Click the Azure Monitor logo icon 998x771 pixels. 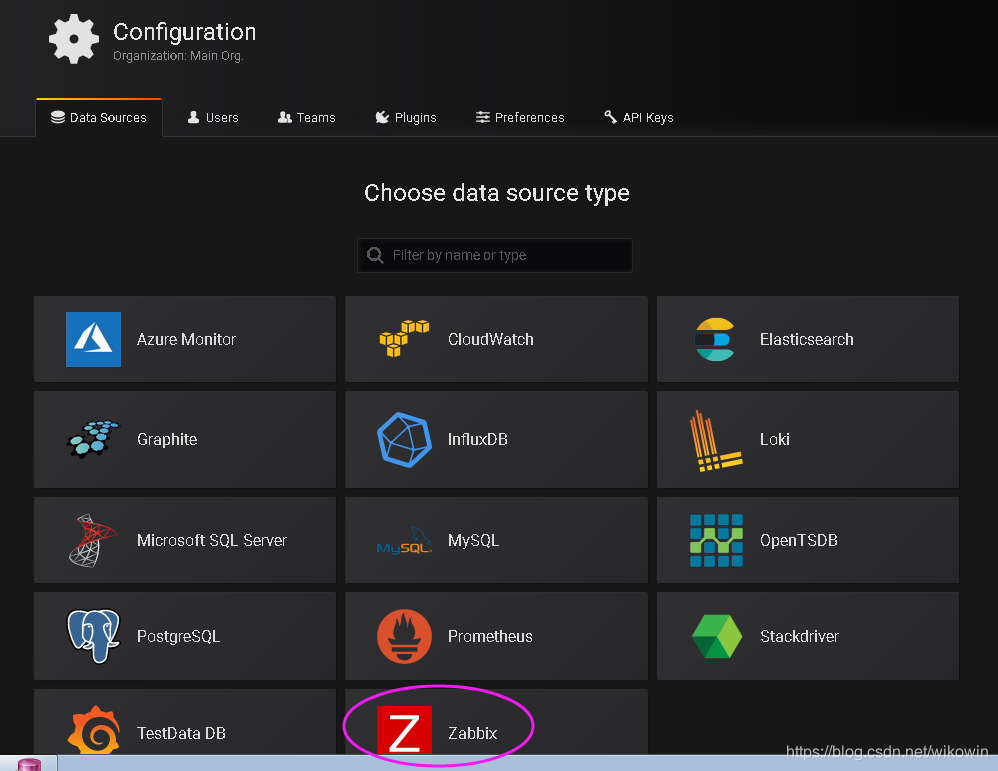pos(94,339)
